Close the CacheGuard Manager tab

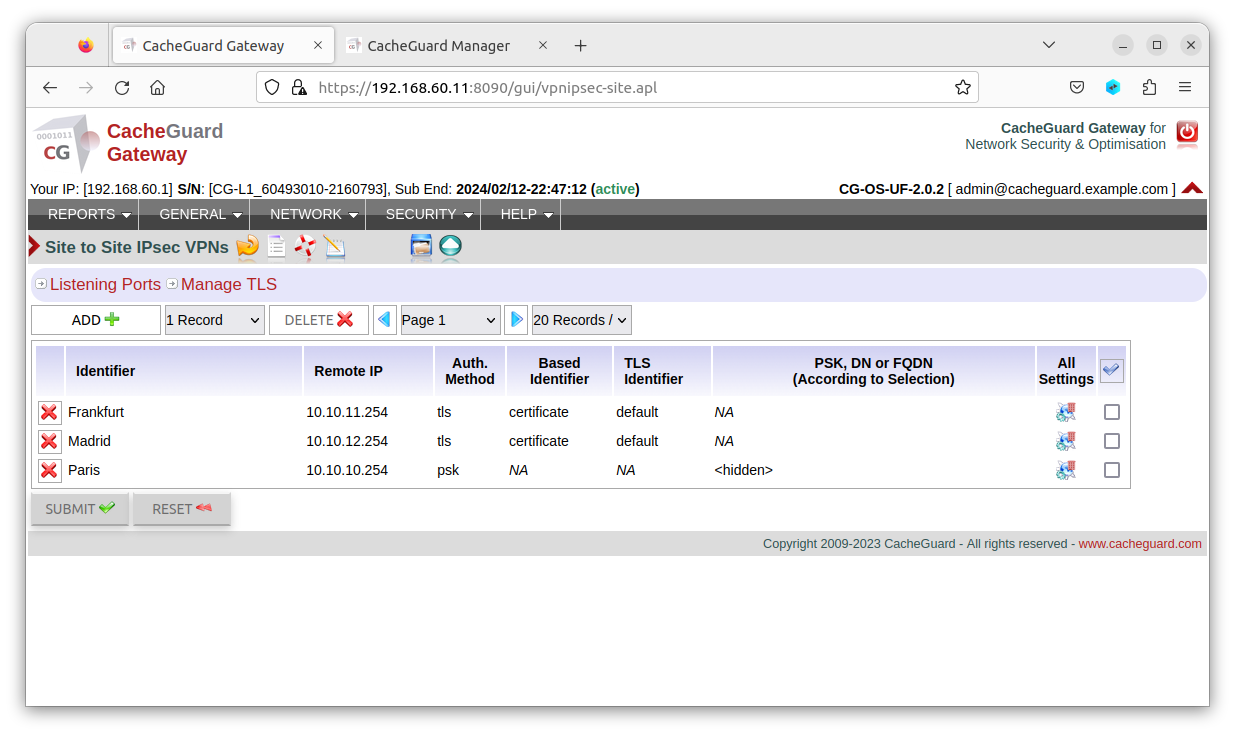click(543, 46)
